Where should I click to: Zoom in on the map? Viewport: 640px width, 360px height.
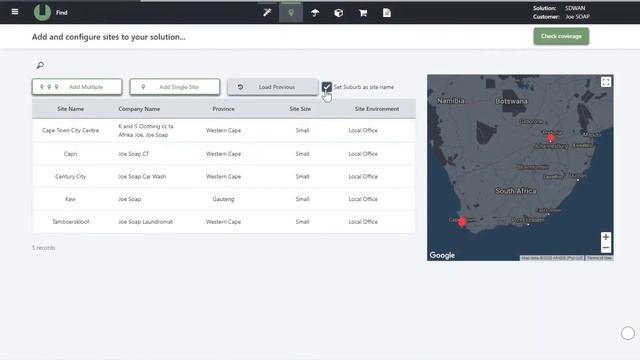(606, 237)
